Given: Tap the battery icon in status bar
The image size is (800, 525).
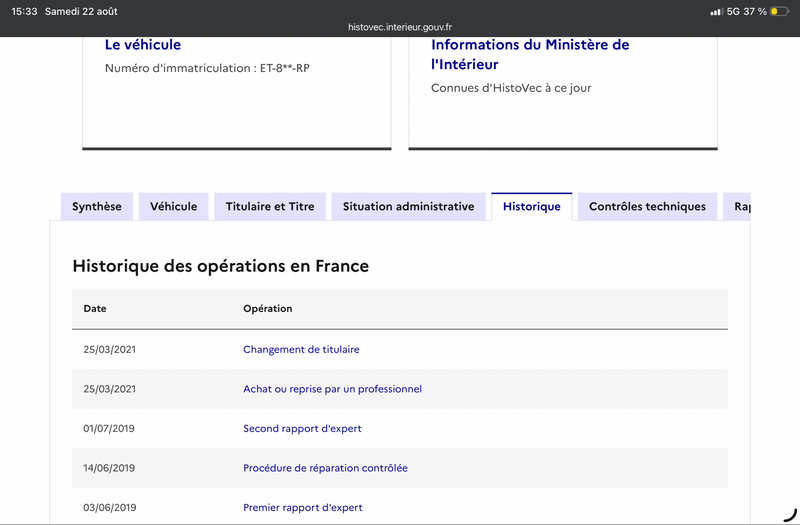Looking at the screenshot, I should tap(780, 11).
